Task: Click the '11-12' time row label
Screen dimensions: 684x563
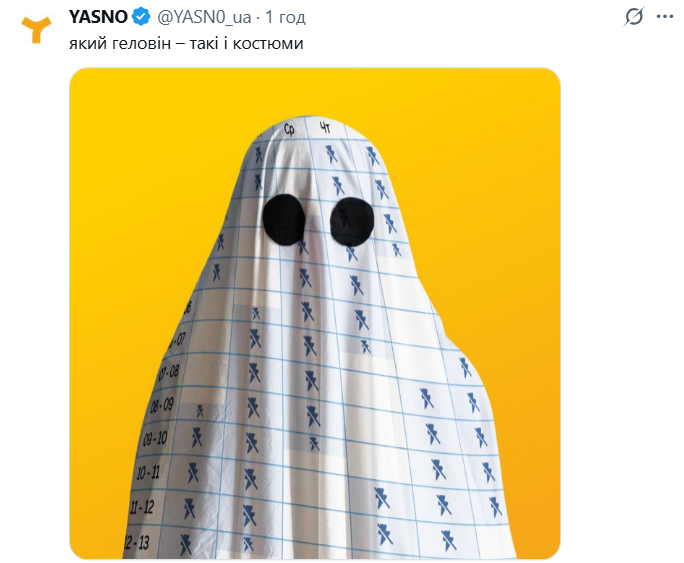Action: coord(142,507)
